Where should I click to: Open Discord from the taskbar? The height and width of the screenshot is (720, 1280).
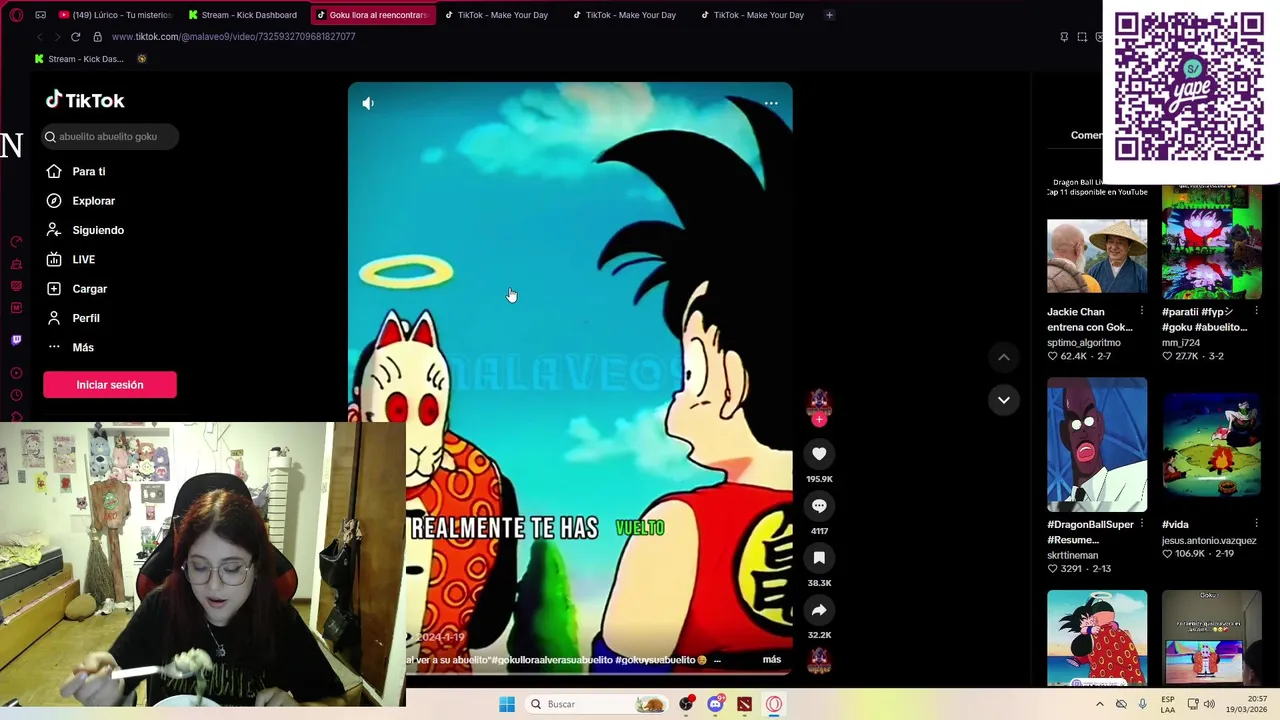(x=715, y=704)
